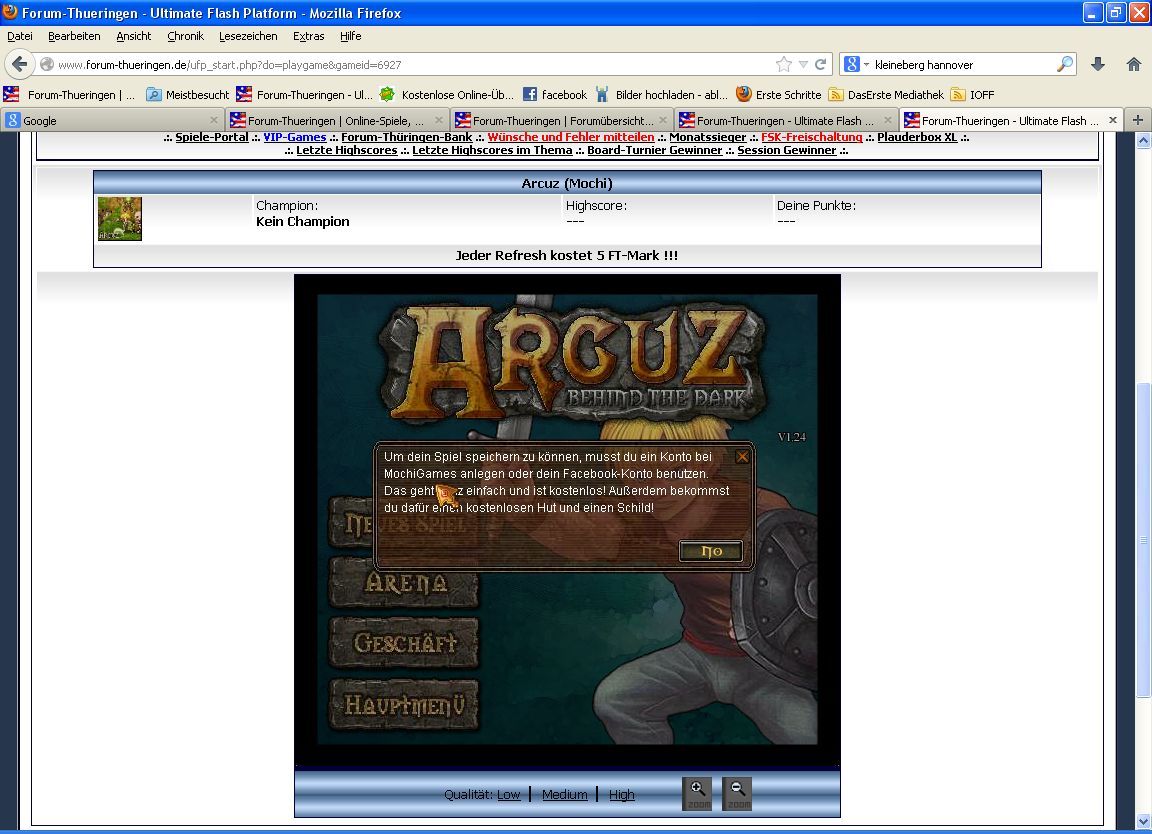Open the facebook bookmark
The height and width of the screenshot is (834, 1152).
555,94
